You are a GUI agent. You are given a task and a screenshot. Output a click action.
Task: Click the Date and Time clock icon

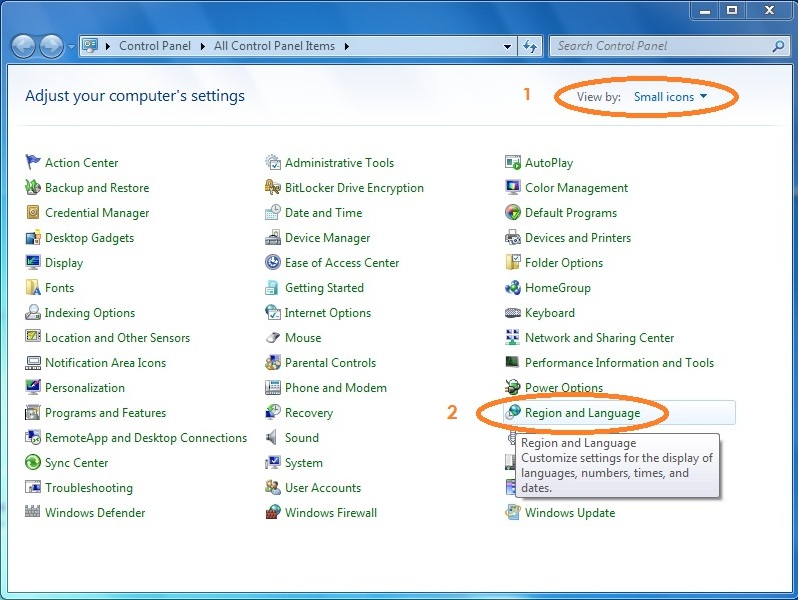[273, 212]
